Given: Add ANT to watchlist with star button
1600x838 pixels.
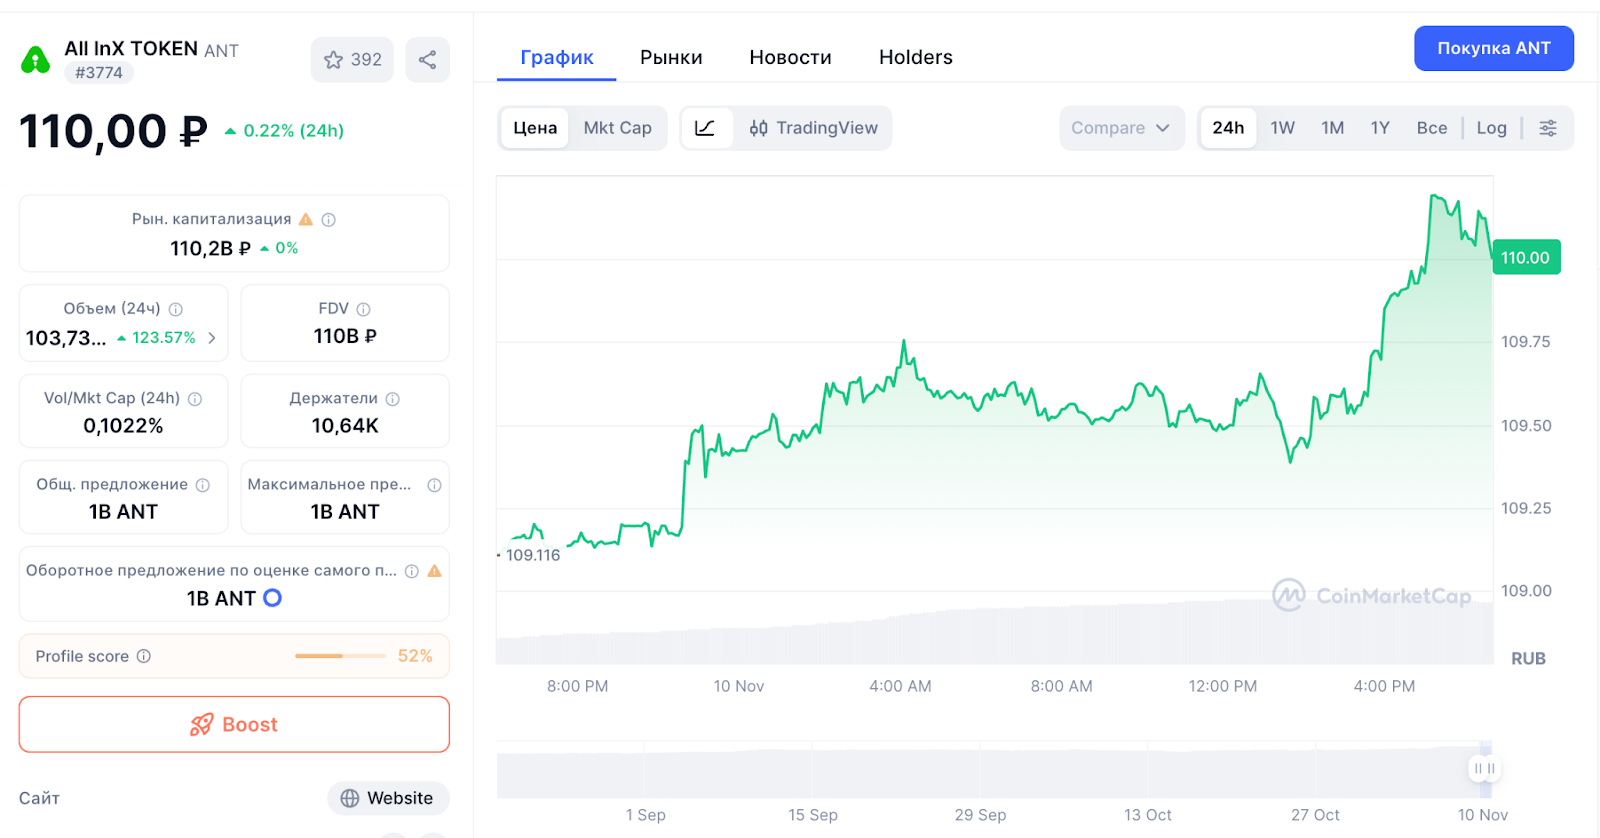Looking at the screenshot, I should 353,60.
